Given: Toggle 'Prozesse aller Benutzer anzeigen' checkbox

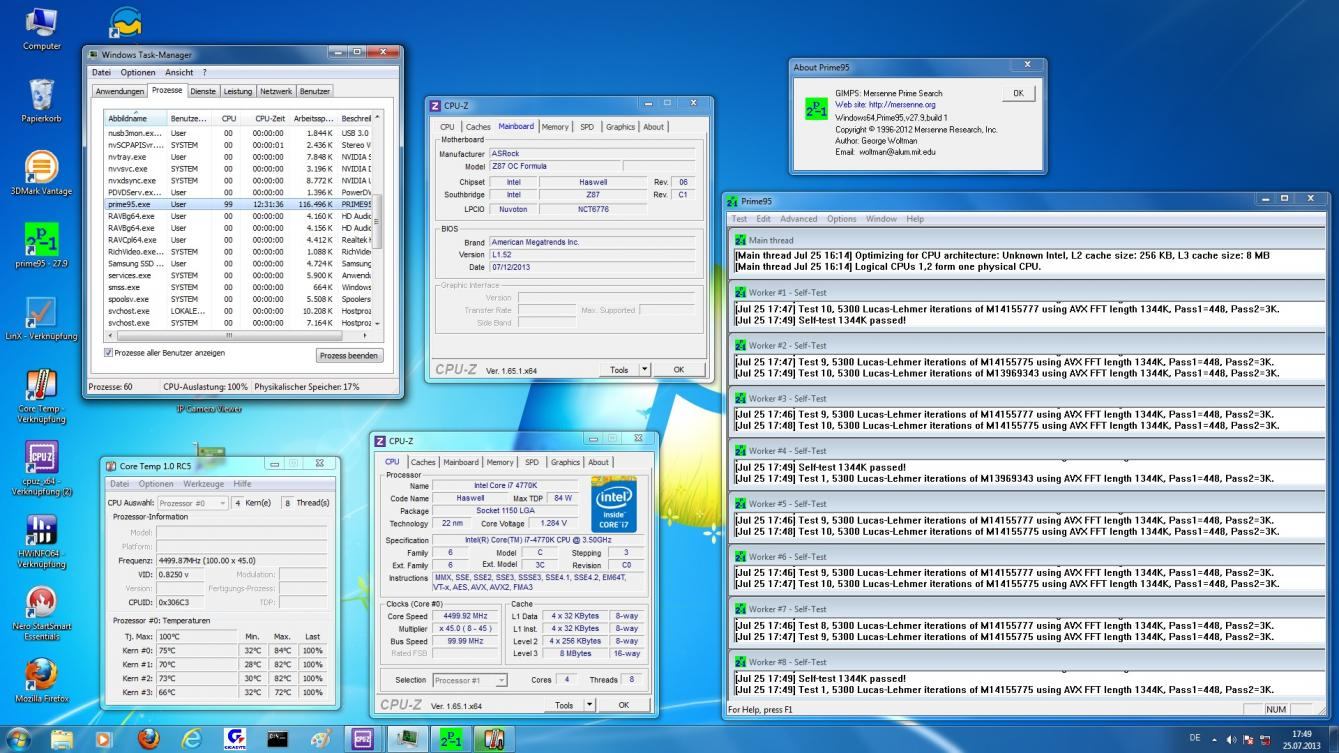Looking at the screenshot, I should pyautogui.click(x=109, y=353).
